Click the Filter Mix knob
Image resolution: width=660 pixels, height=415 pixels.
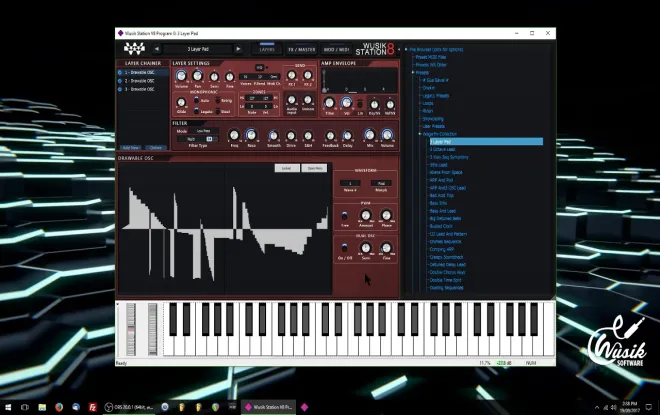click(370, 135)
